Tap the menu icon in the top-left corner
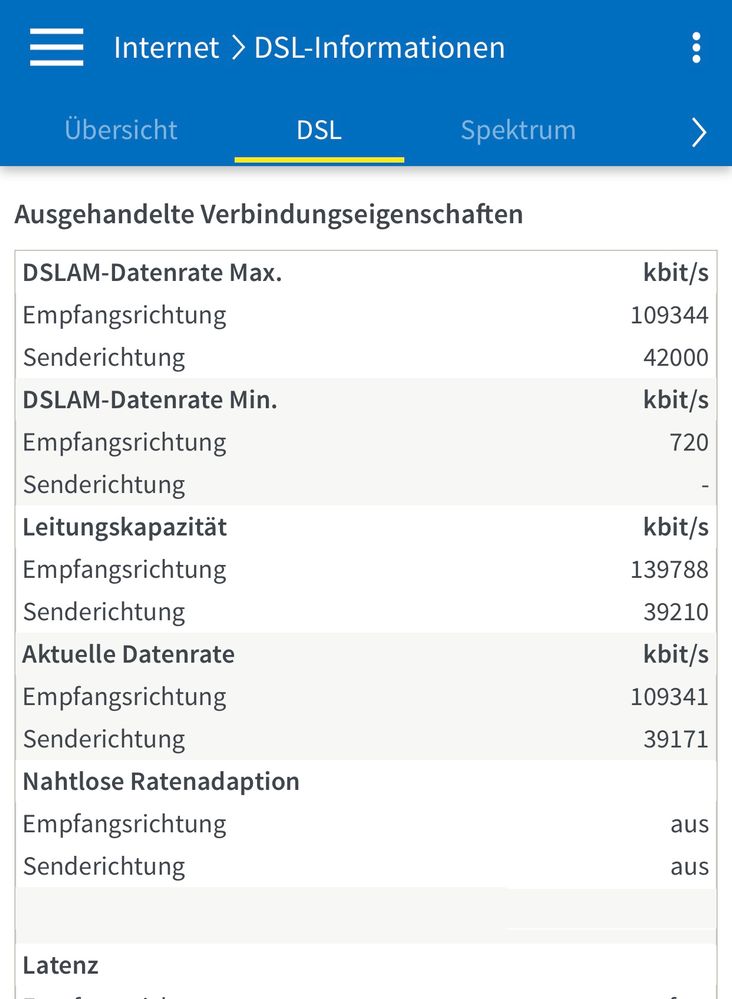The image size is (732, 999). pos(56,47)
